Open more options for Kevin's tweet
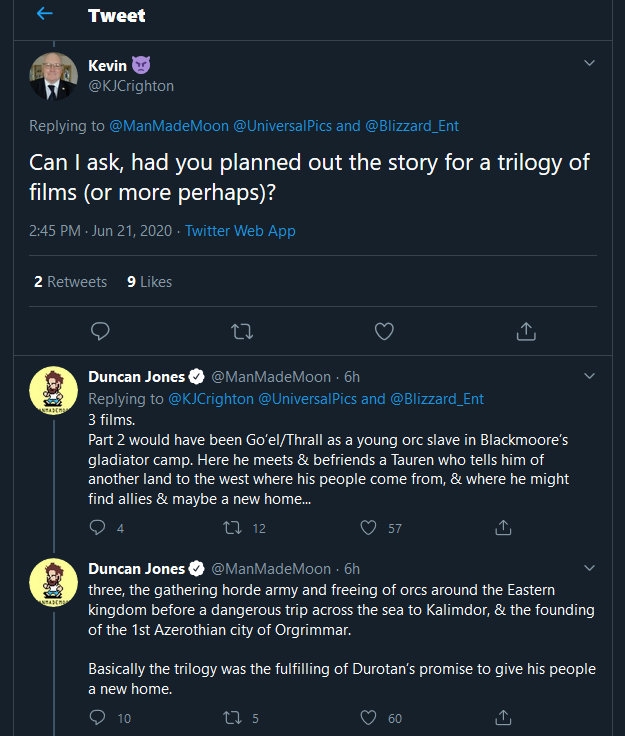 (x=589, y=65)
